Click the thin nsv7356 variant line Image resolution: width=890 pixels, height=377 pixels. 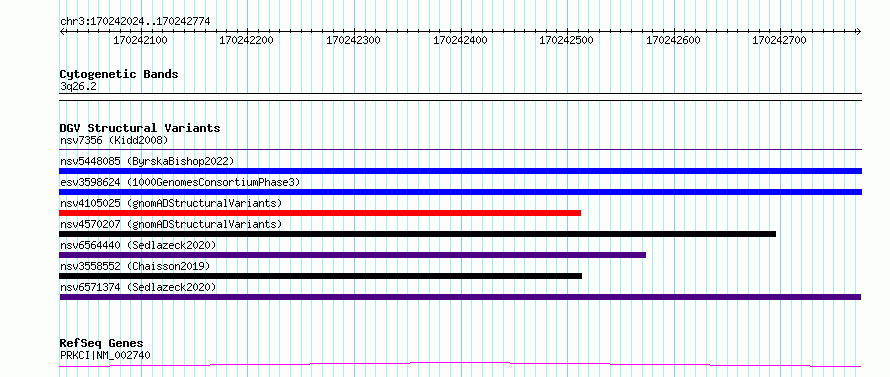click(460, 150)
